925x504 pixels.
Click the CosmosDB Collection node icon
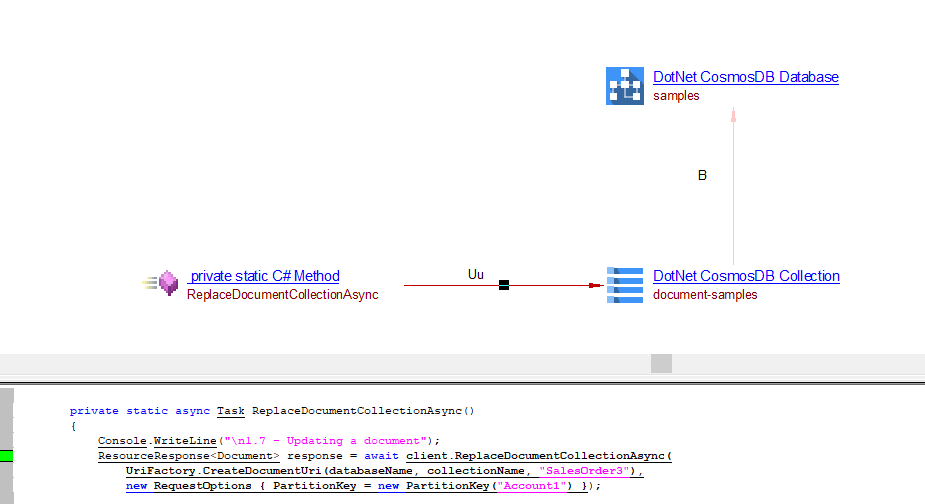pyautogui.click(x=625, y=285)
